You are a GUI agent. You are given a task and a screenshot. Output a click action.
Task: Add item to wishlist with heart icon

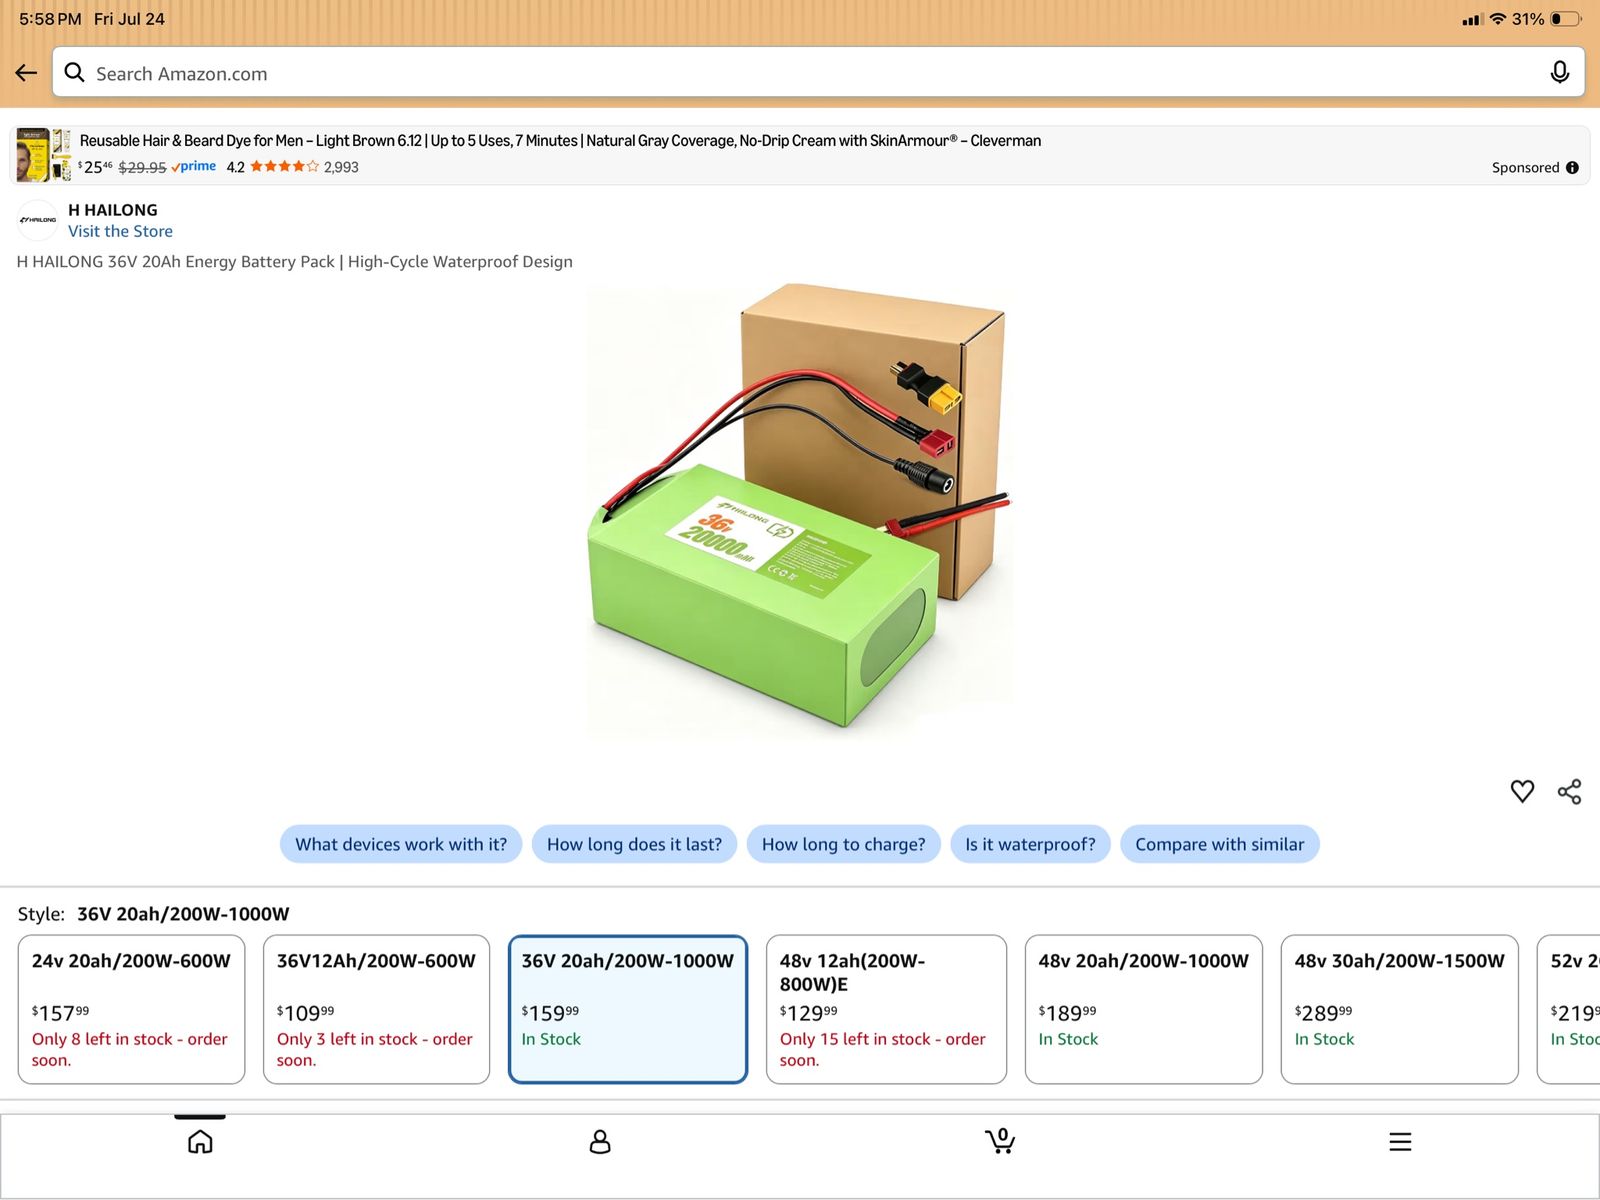click(x=1522, y=792)
